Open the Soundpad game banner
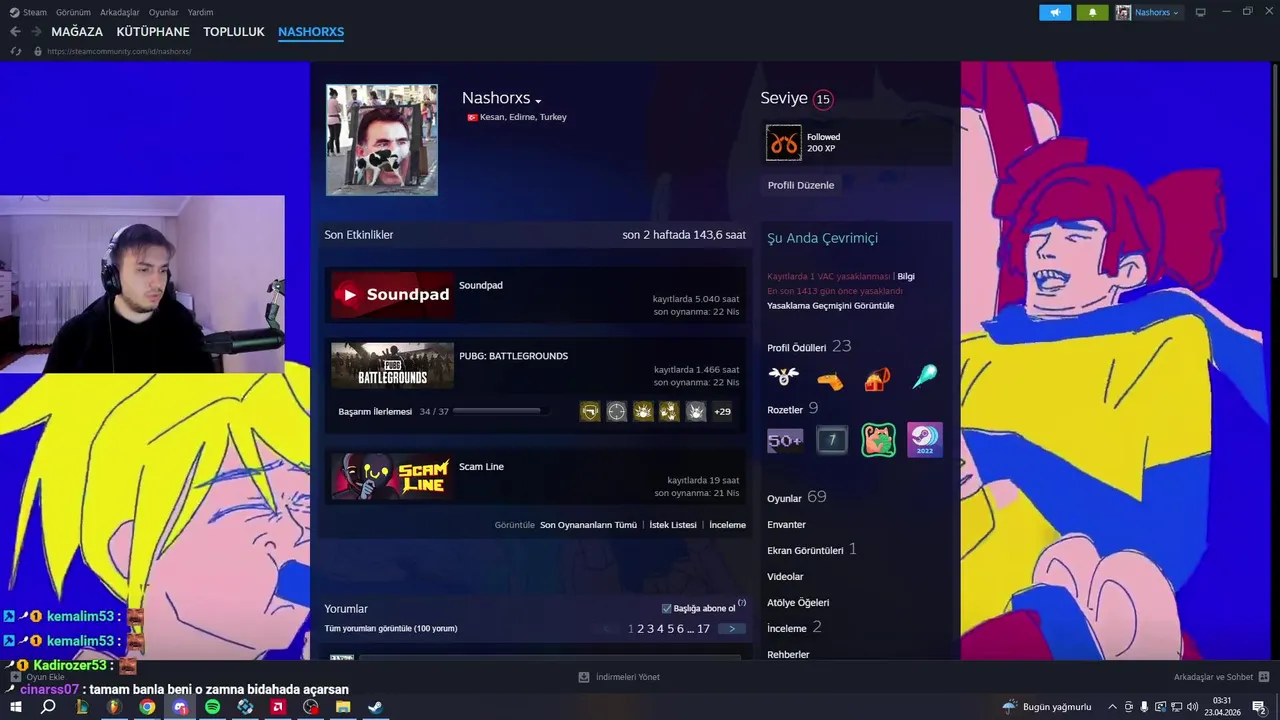 tap(392, 294)
